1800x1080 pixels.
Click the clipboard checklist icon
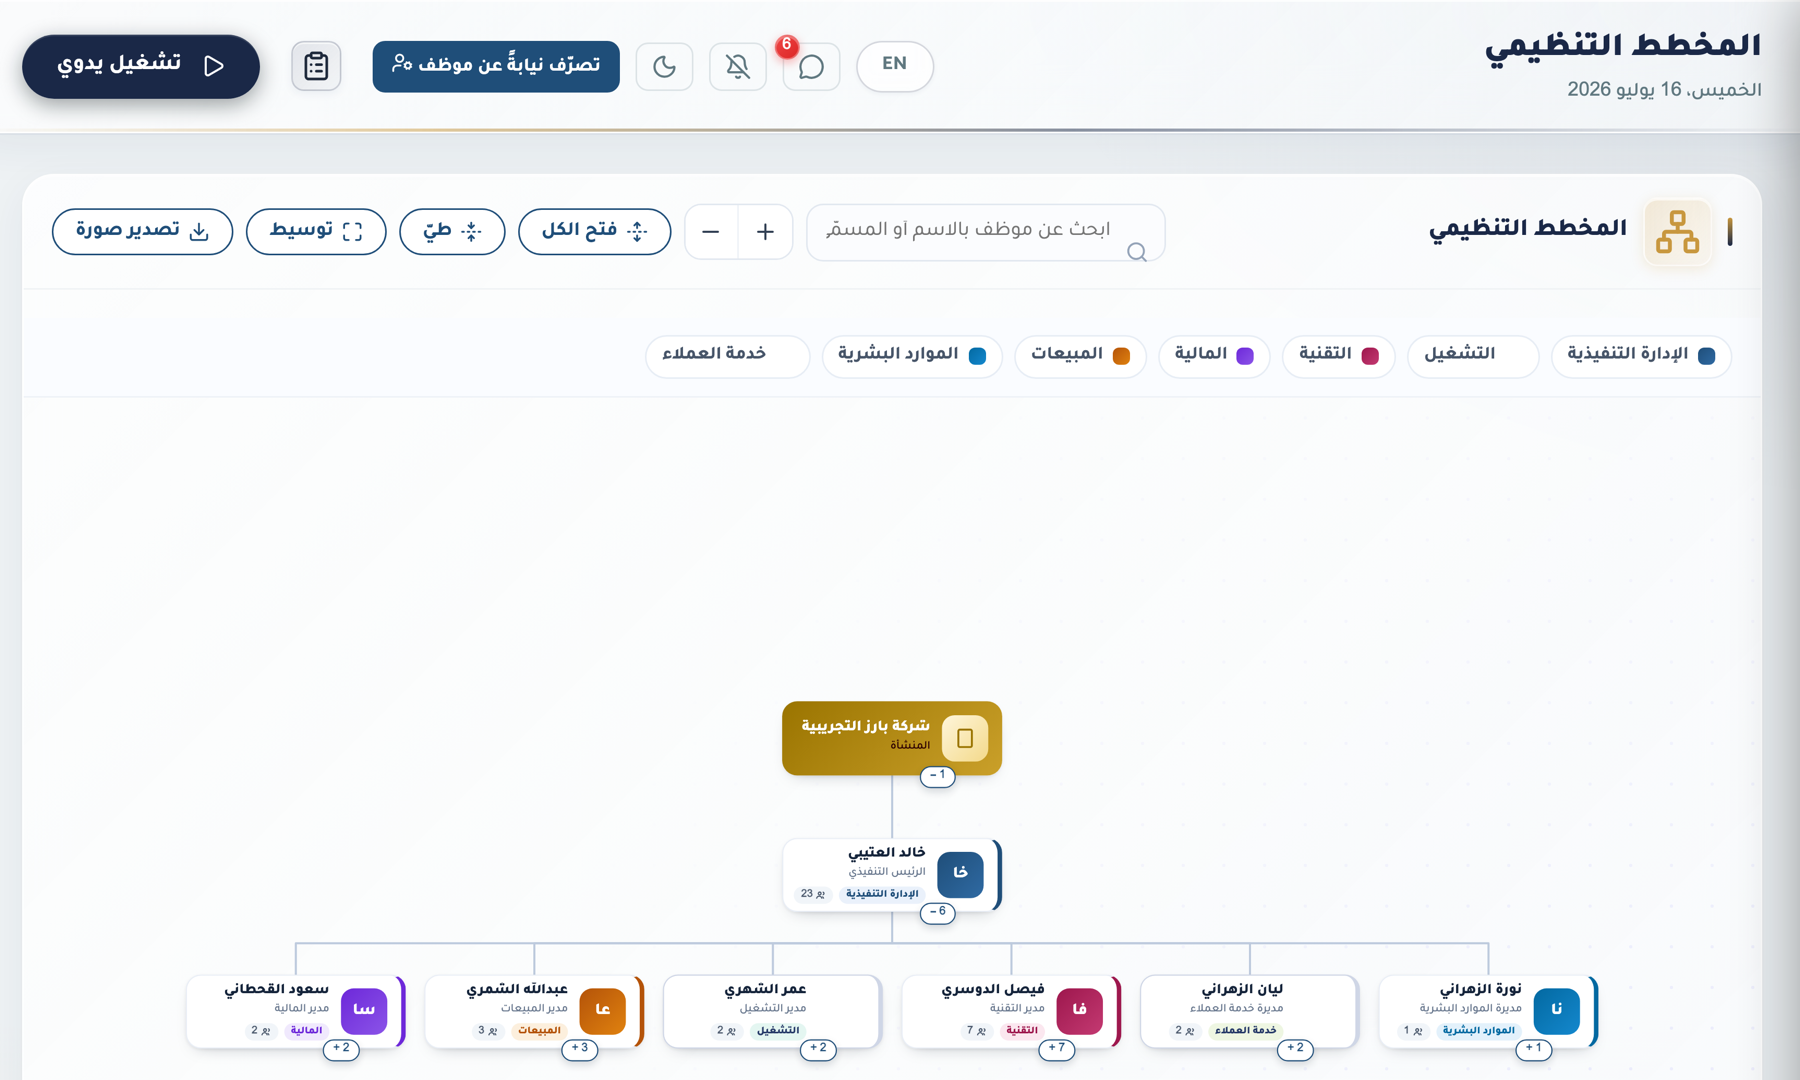pos(316,66)
